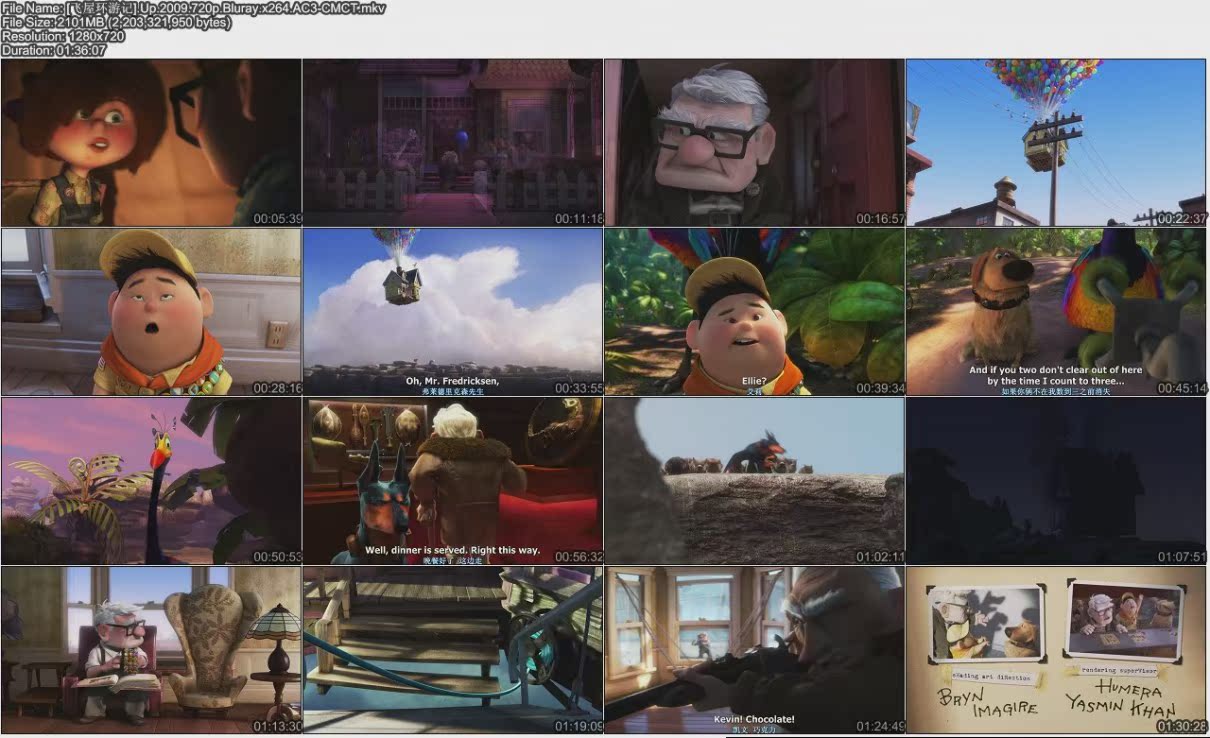Open the thumbnail stamped 00:05:39 of young Ellie

tap(151, 142)
